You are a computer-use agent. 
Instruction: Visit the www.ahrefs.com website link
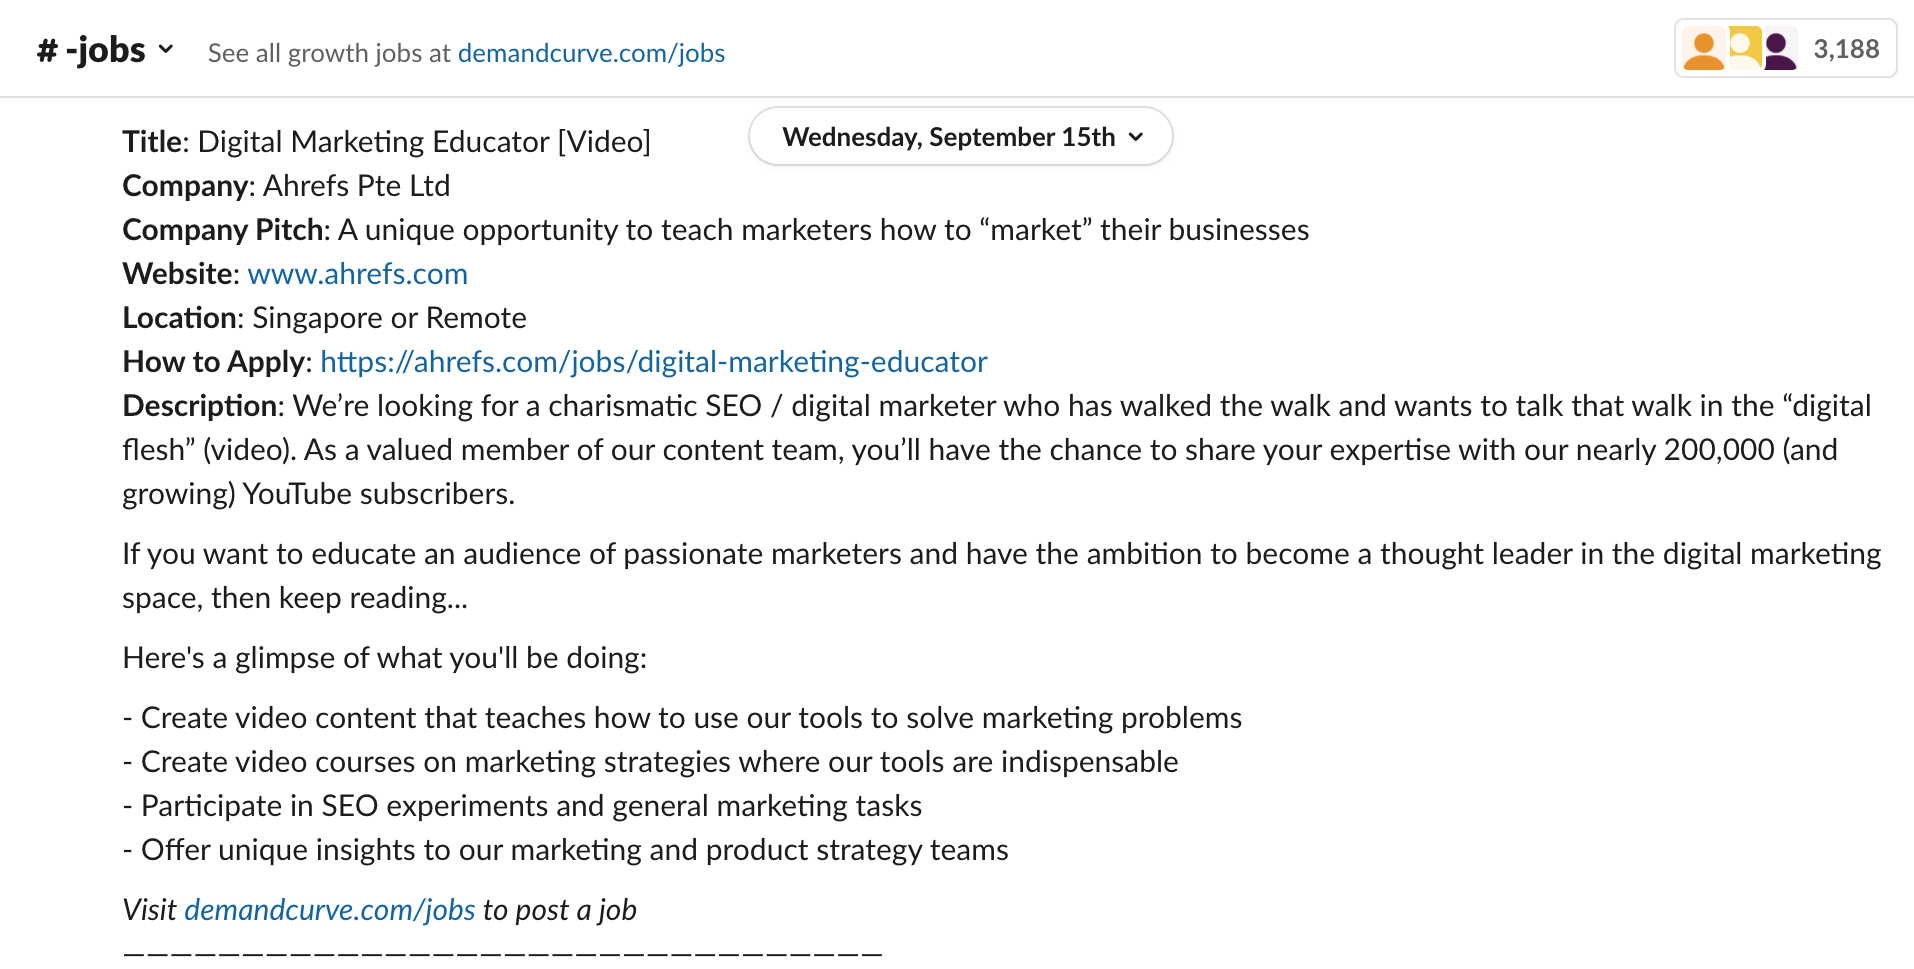(x=357, y=274)
